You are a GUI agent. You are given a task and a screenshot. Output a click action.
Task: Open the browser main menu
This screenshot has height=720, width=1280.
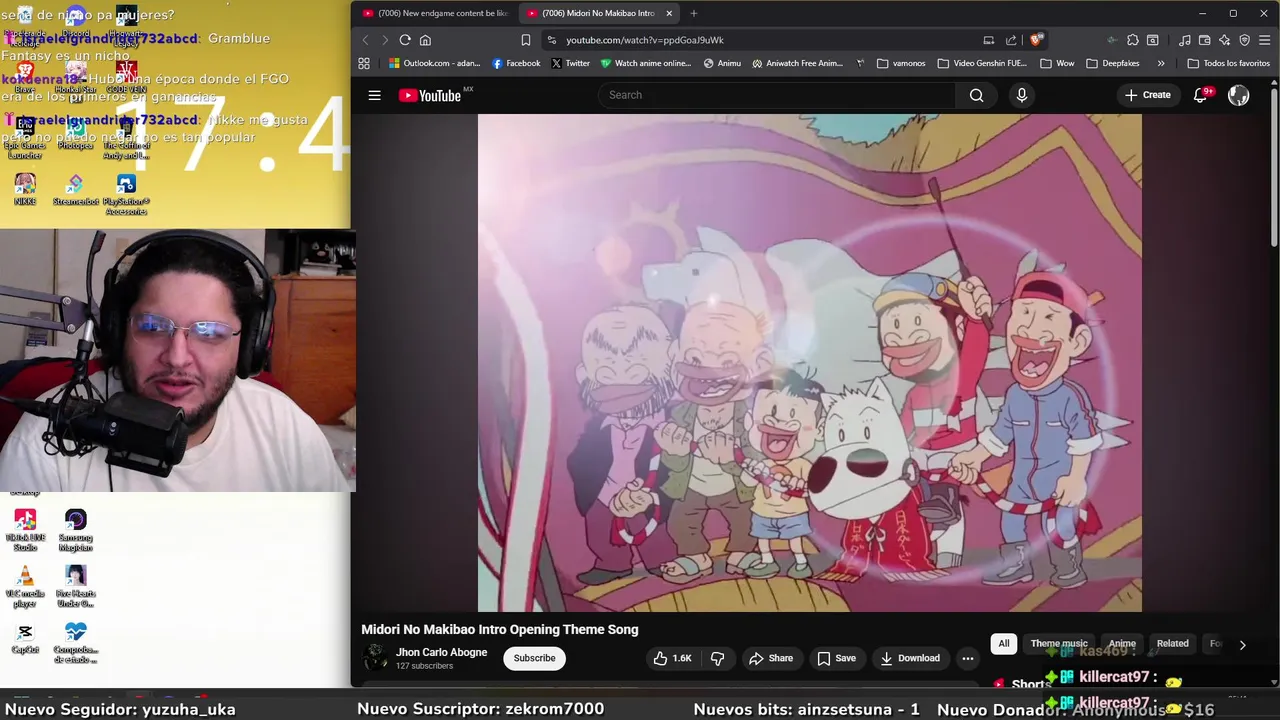pos(1265,40)
